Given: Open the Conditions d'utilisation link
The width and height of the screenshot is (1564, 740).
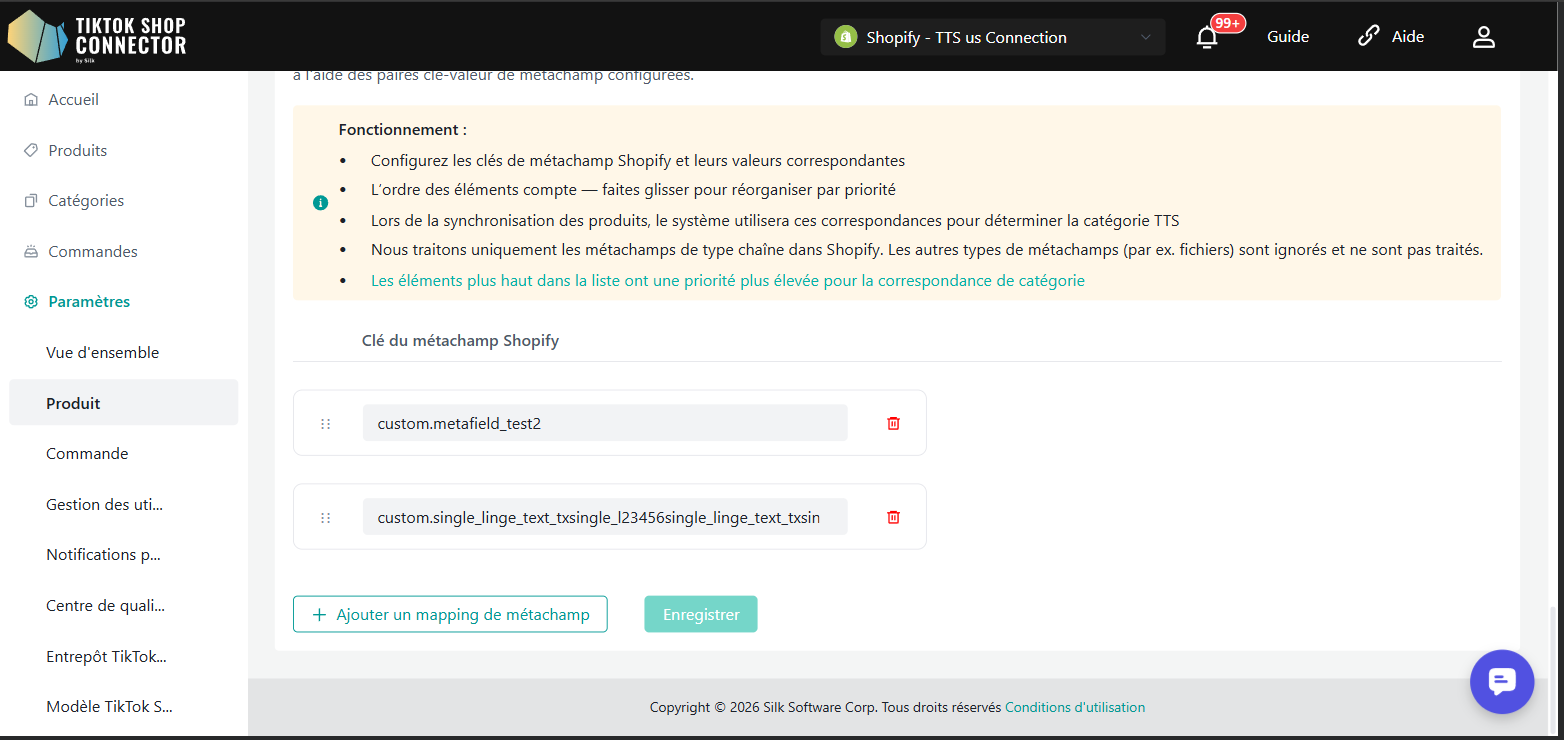Looking at the screenshot, I should 1074,707.
